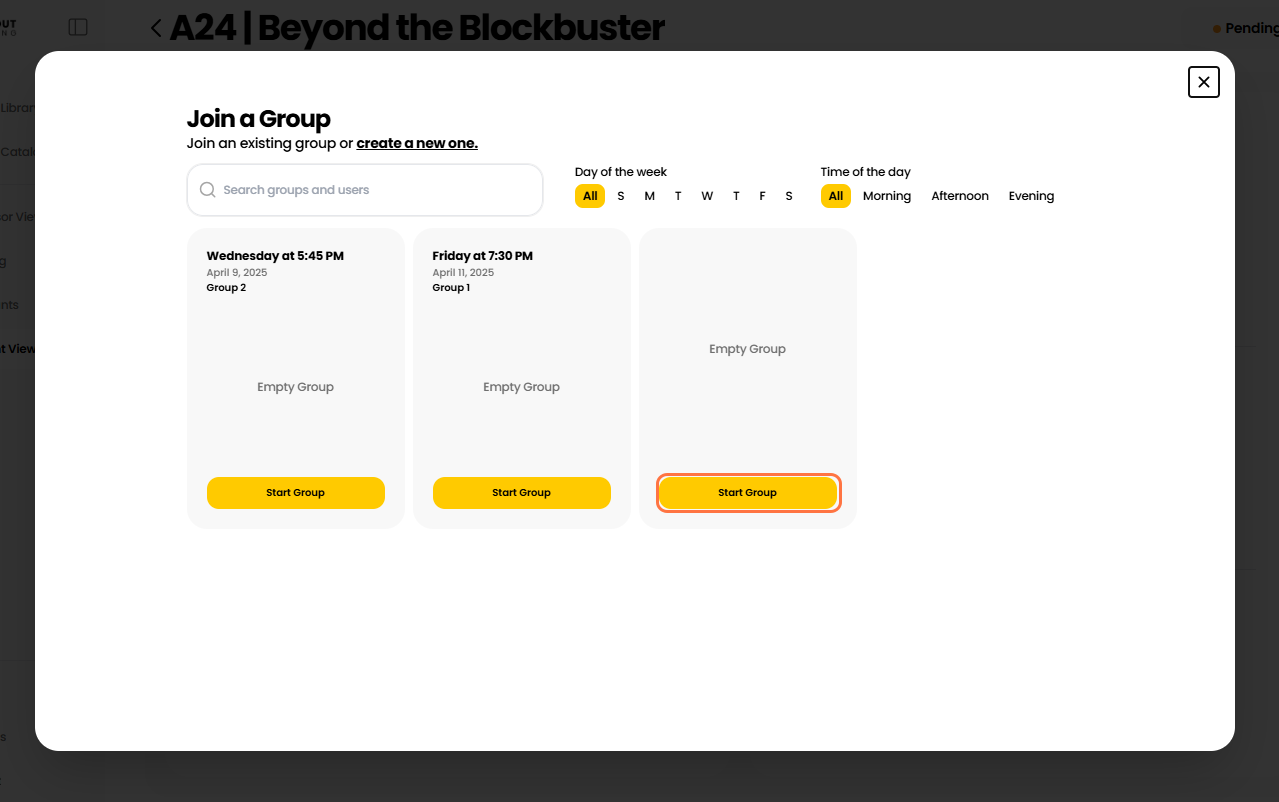Show only Morning groups
Image resolution: width=1279 pixels, height=802 pixels.
[x=887, y=196]
